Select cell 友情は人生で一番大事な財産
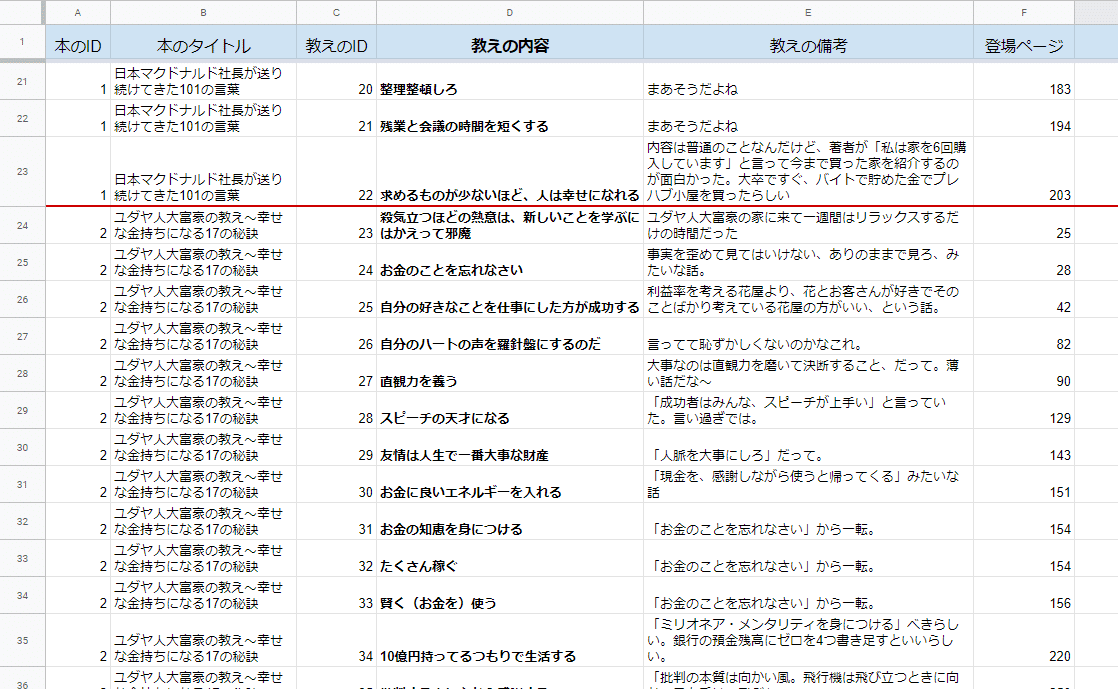 tap(510, 448)
